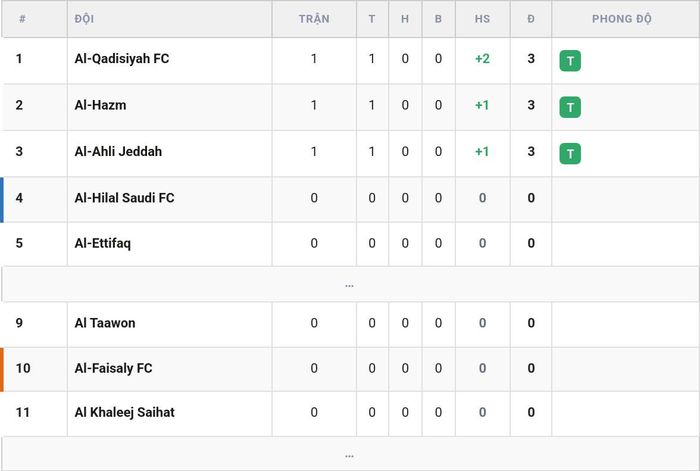
Task: Click the green T form badge for Al-Hazm
Action: click(570, 107)
